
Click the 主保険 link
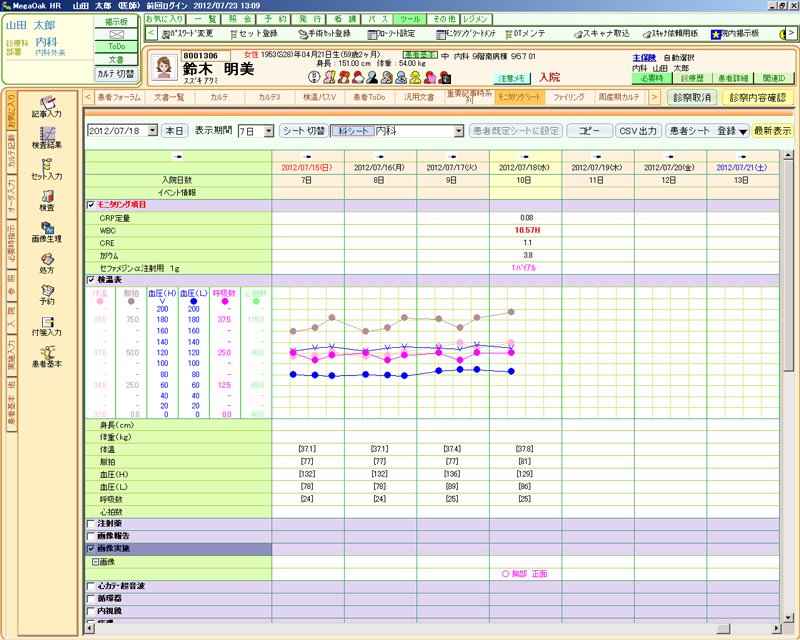pyautogui.click(x=644, y=58)
